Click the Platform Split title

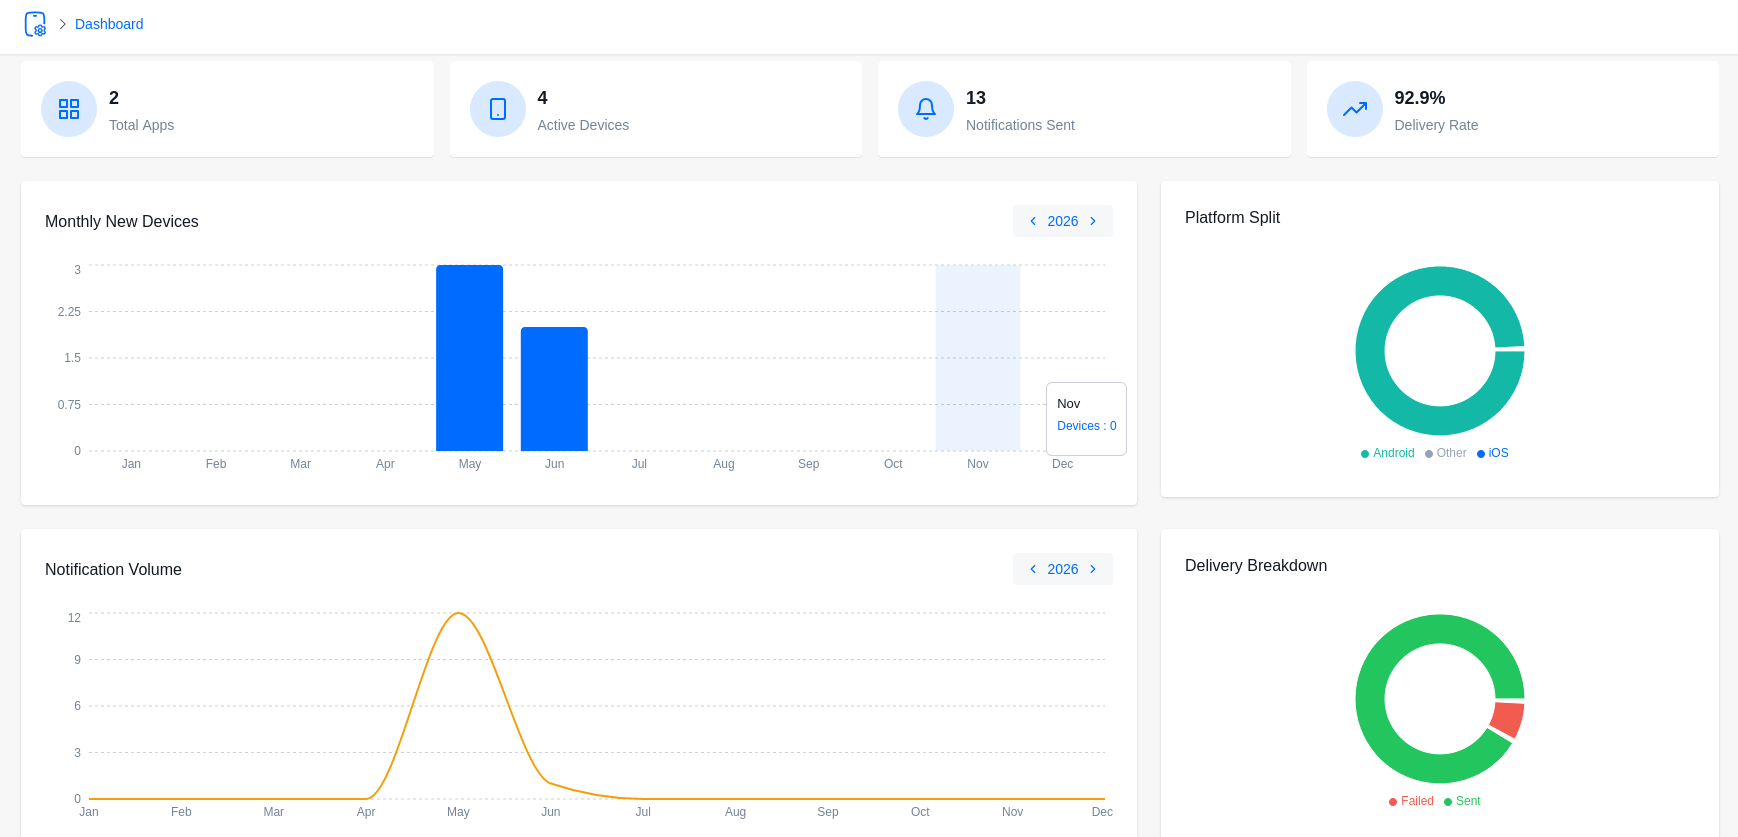[x=1232, y=217]
